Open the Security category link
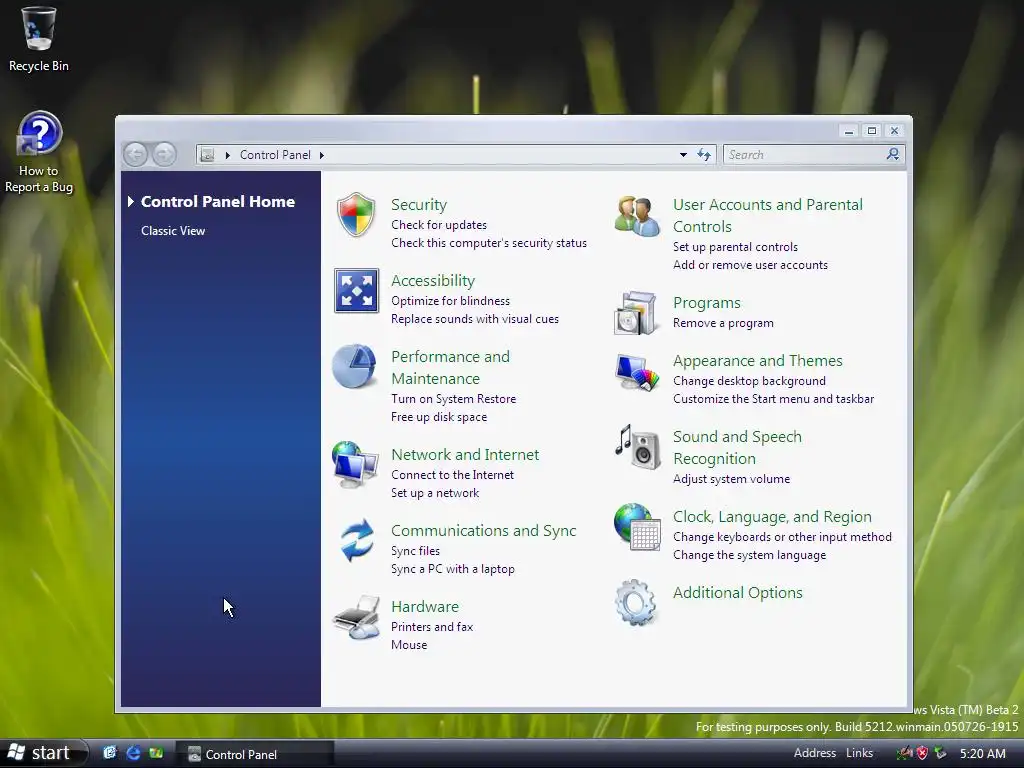The image size is (1024, 768). coord(419,204)
